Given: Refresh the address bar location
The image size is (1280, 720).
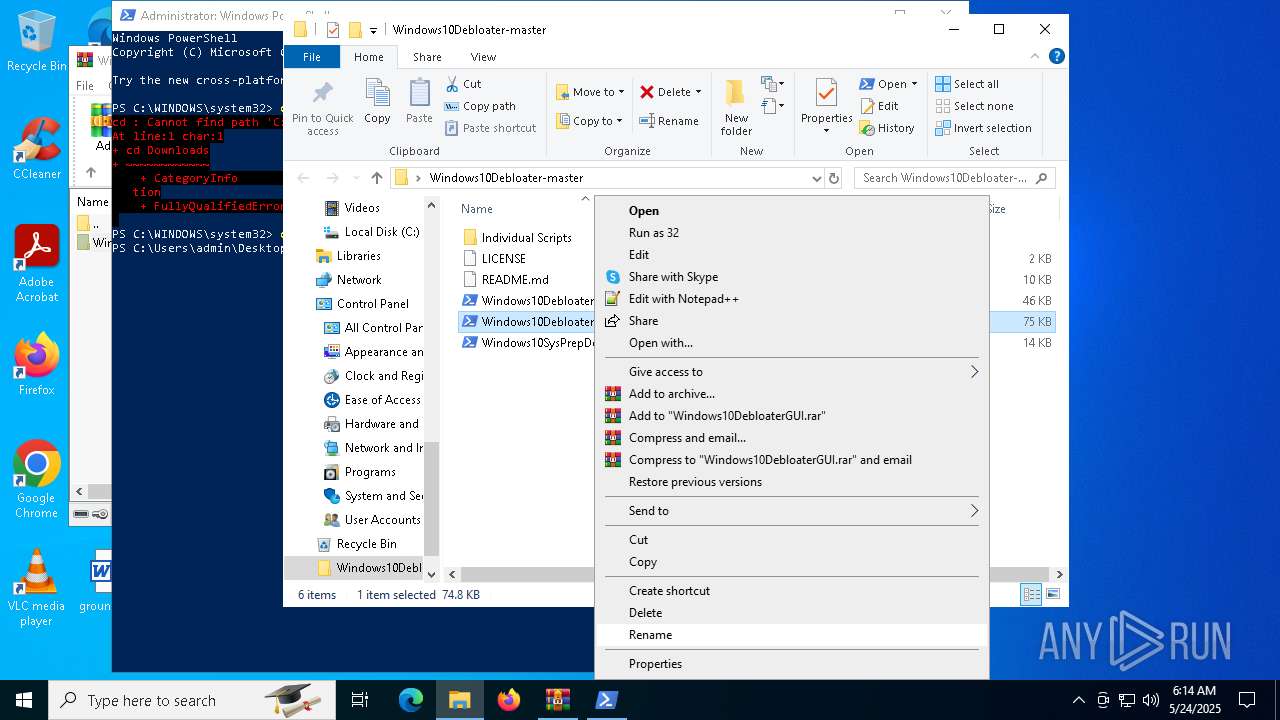Looking at the screenshot, I should click(x=834, y=178).
